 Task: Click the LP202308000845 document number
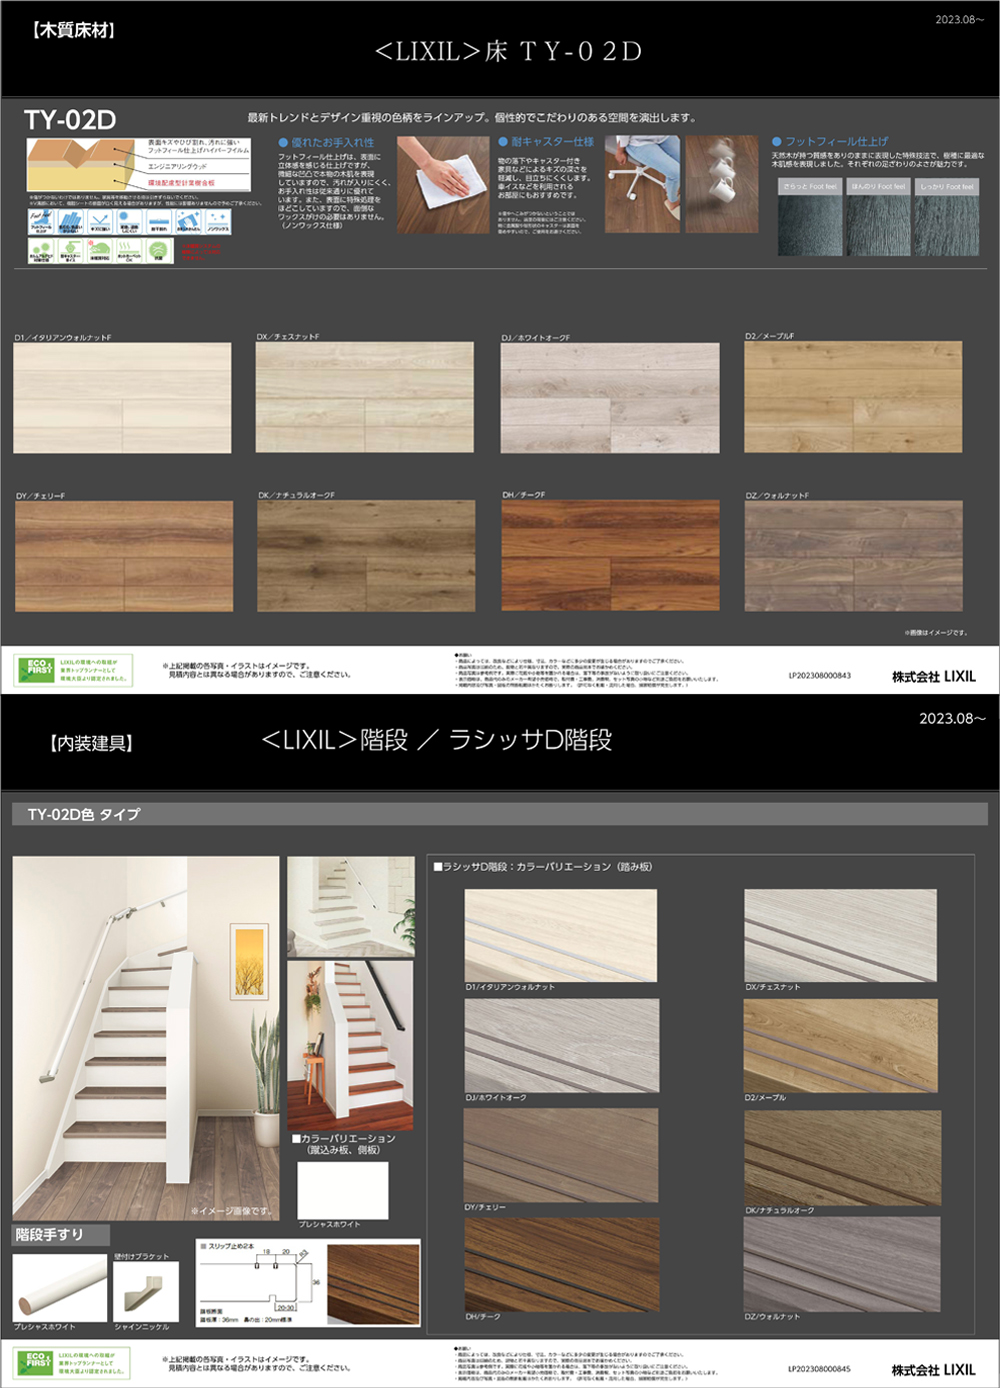click(x=819, y=1369)
